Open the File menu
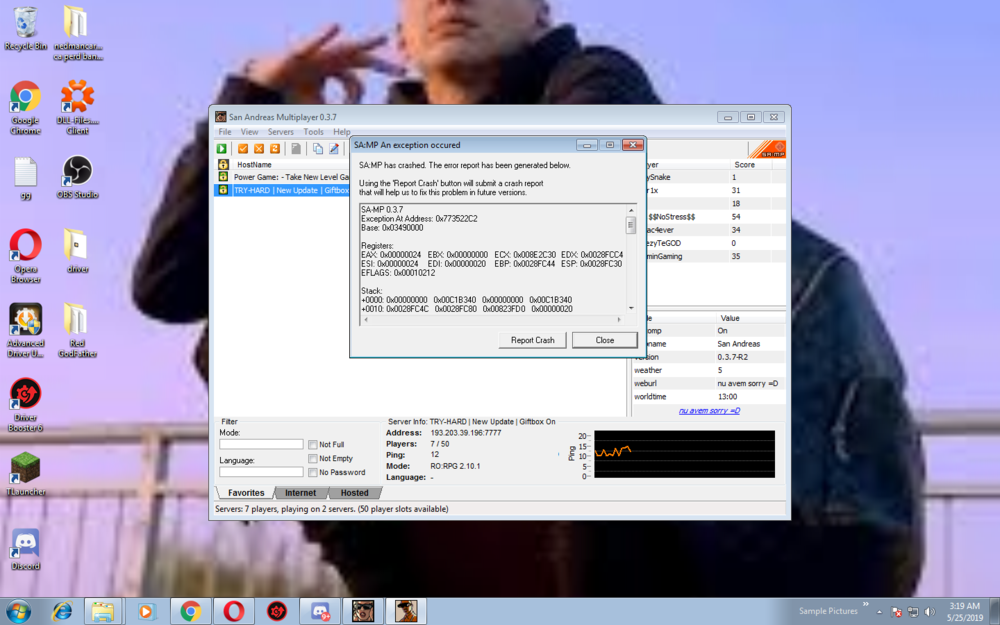Screen dimensions: 1000x625 point(224,132)
